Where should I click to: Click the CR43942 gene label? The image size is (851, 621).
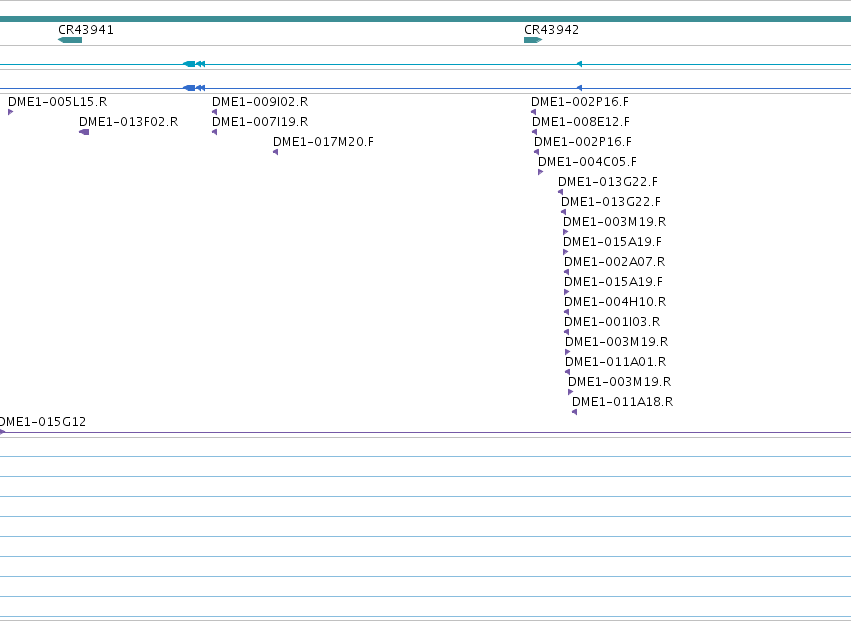551,30
